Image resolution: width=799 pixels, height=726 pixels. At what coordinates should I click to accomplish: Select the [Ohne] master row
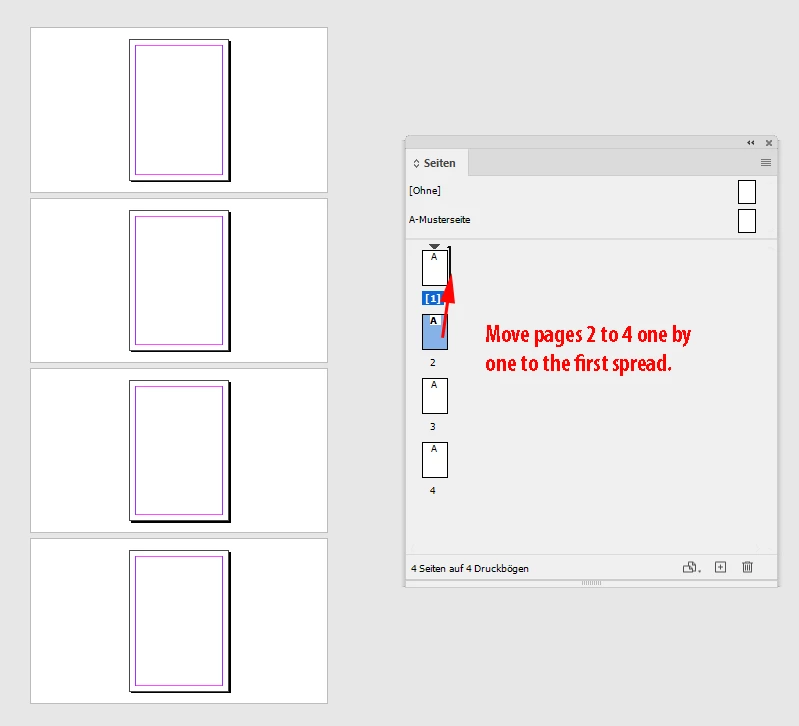pyautogui.click(x=591, y=191)
